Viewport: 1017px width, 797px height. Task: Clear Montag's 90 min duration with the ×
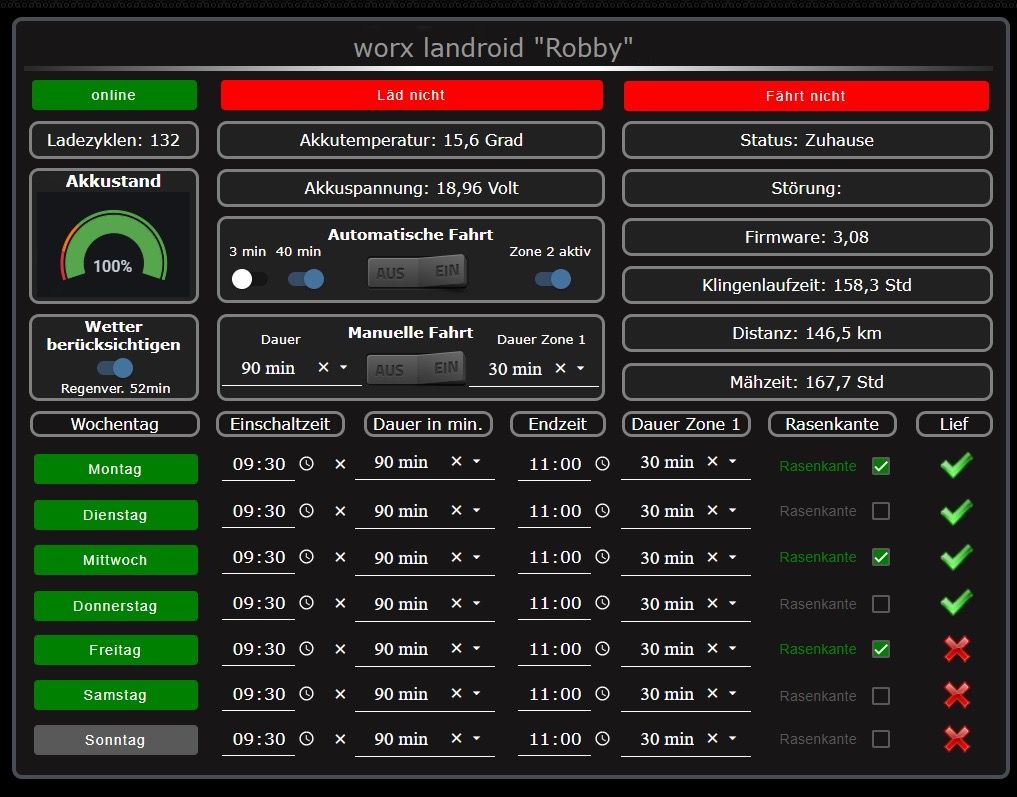[457, 461]
